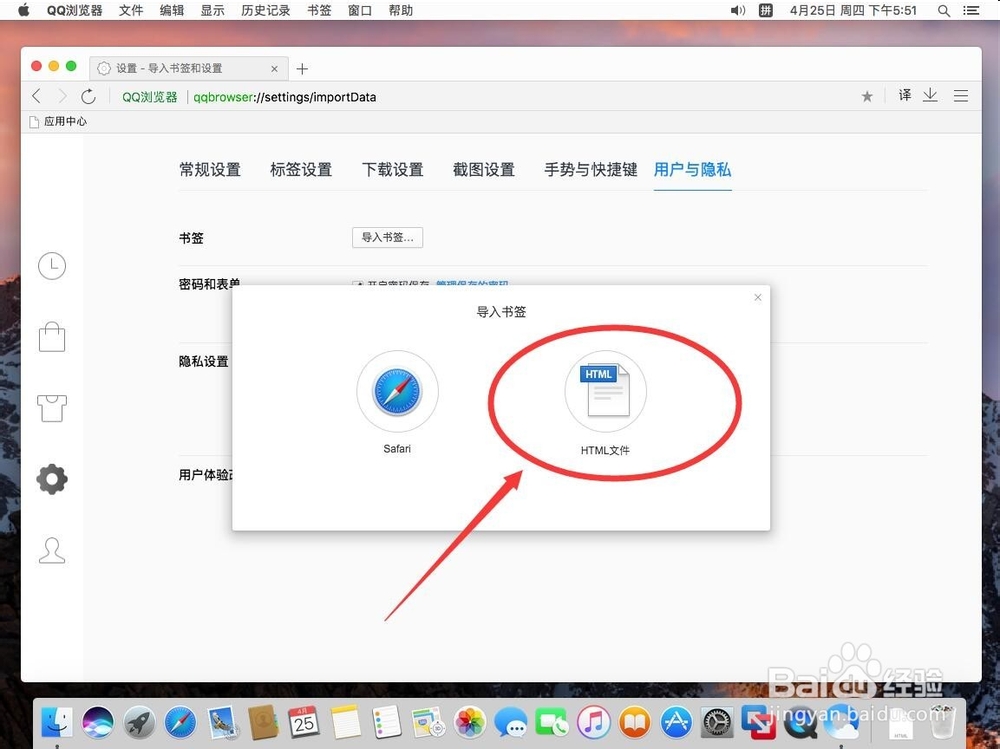This screenshot has height=749, width=1000.
Task: Open Finder from the Dock
Action: coord(57,722)
